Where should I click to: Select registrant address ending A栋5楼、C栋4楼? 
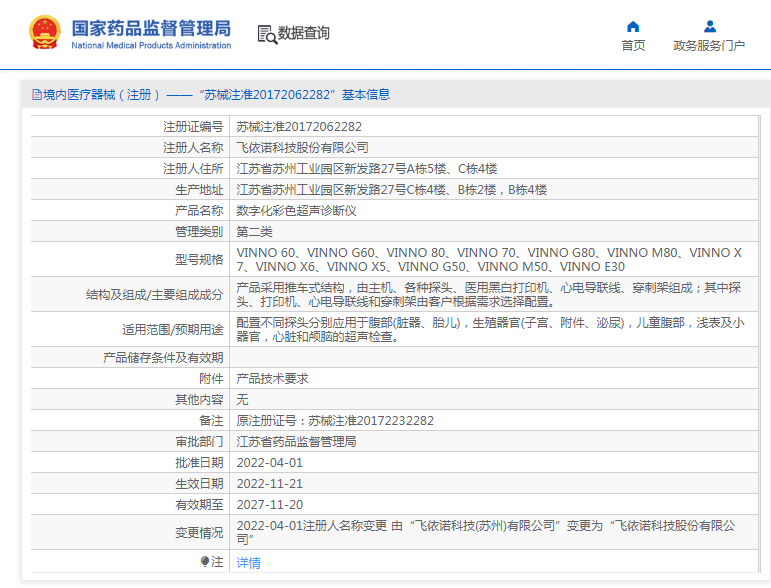pos(367,169)
